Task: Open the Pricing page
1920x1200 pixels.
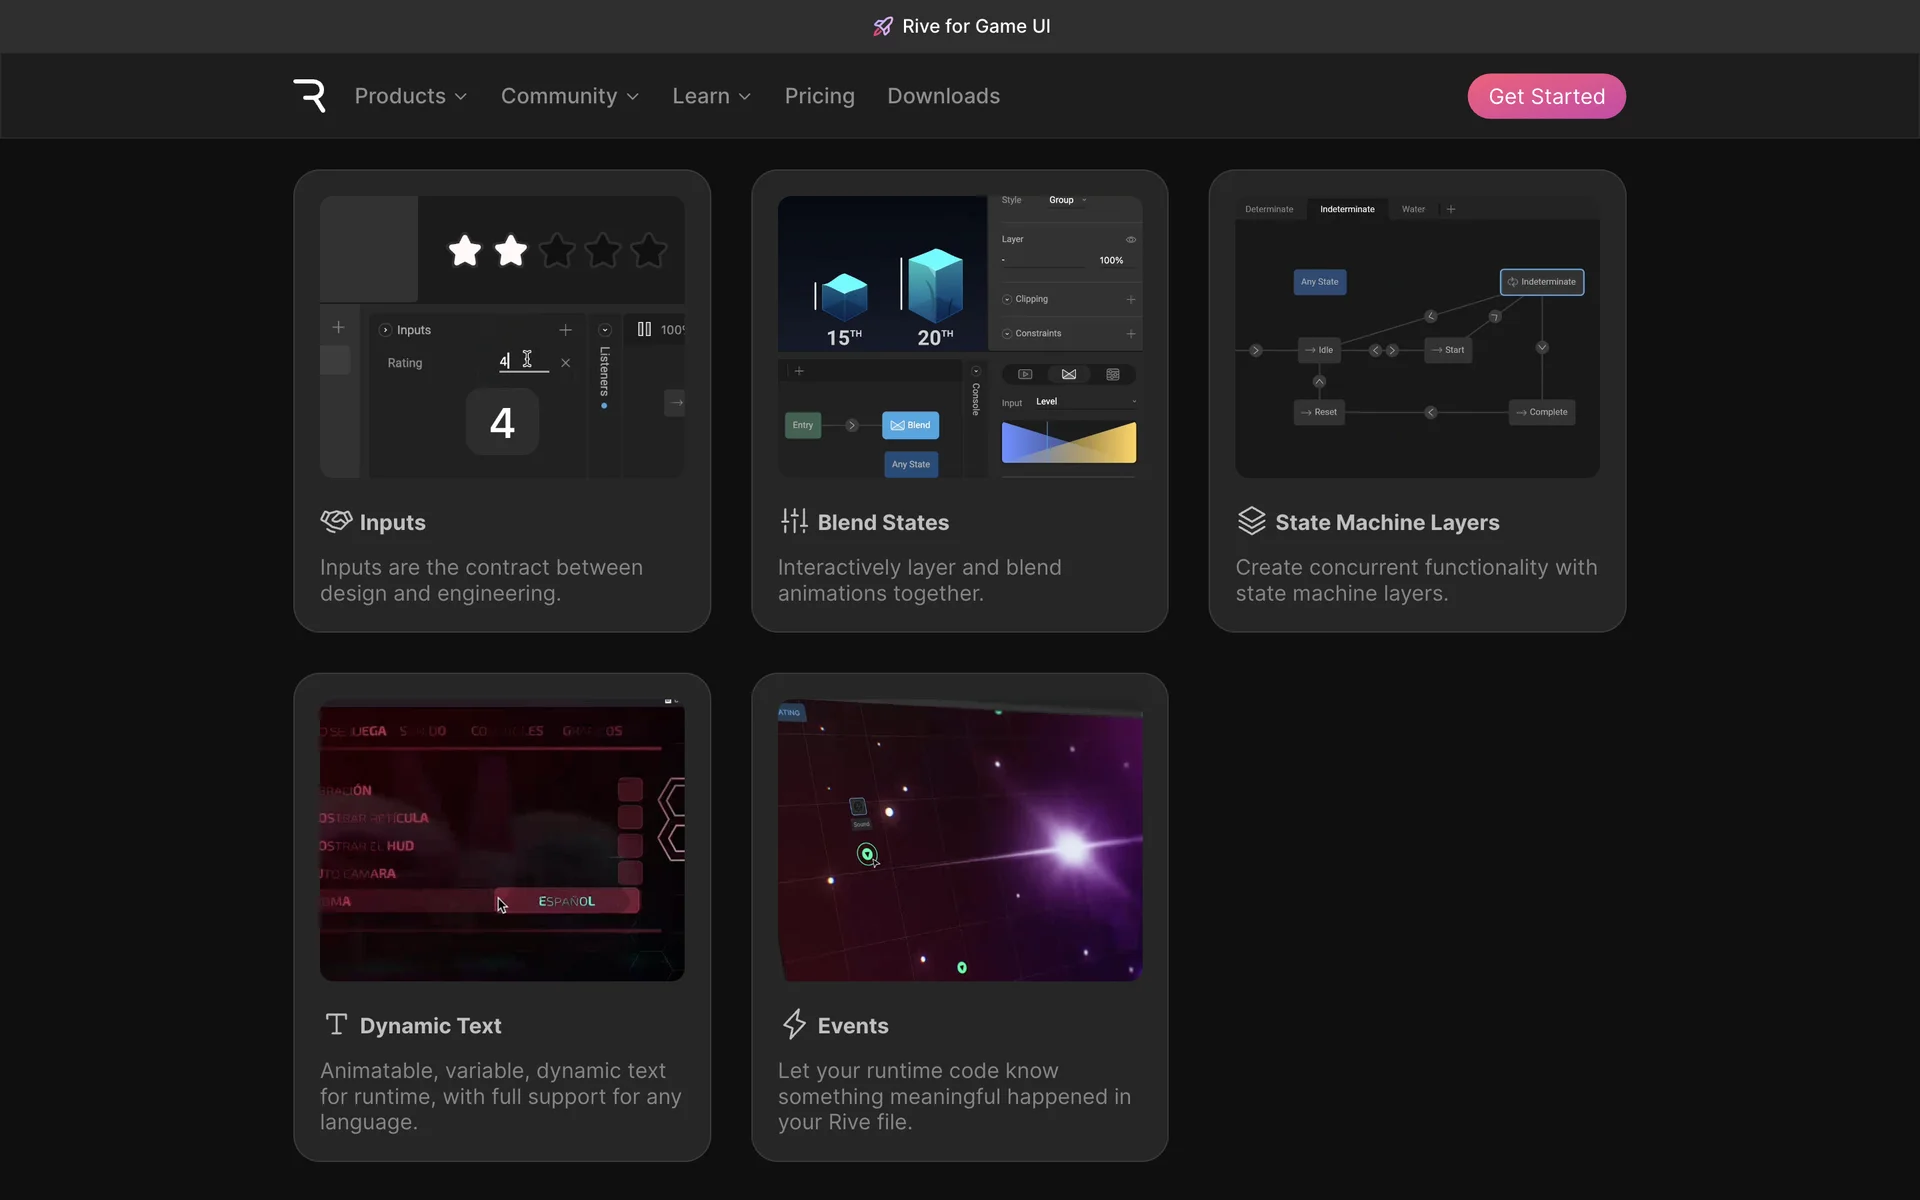Action: pos(819,96)
